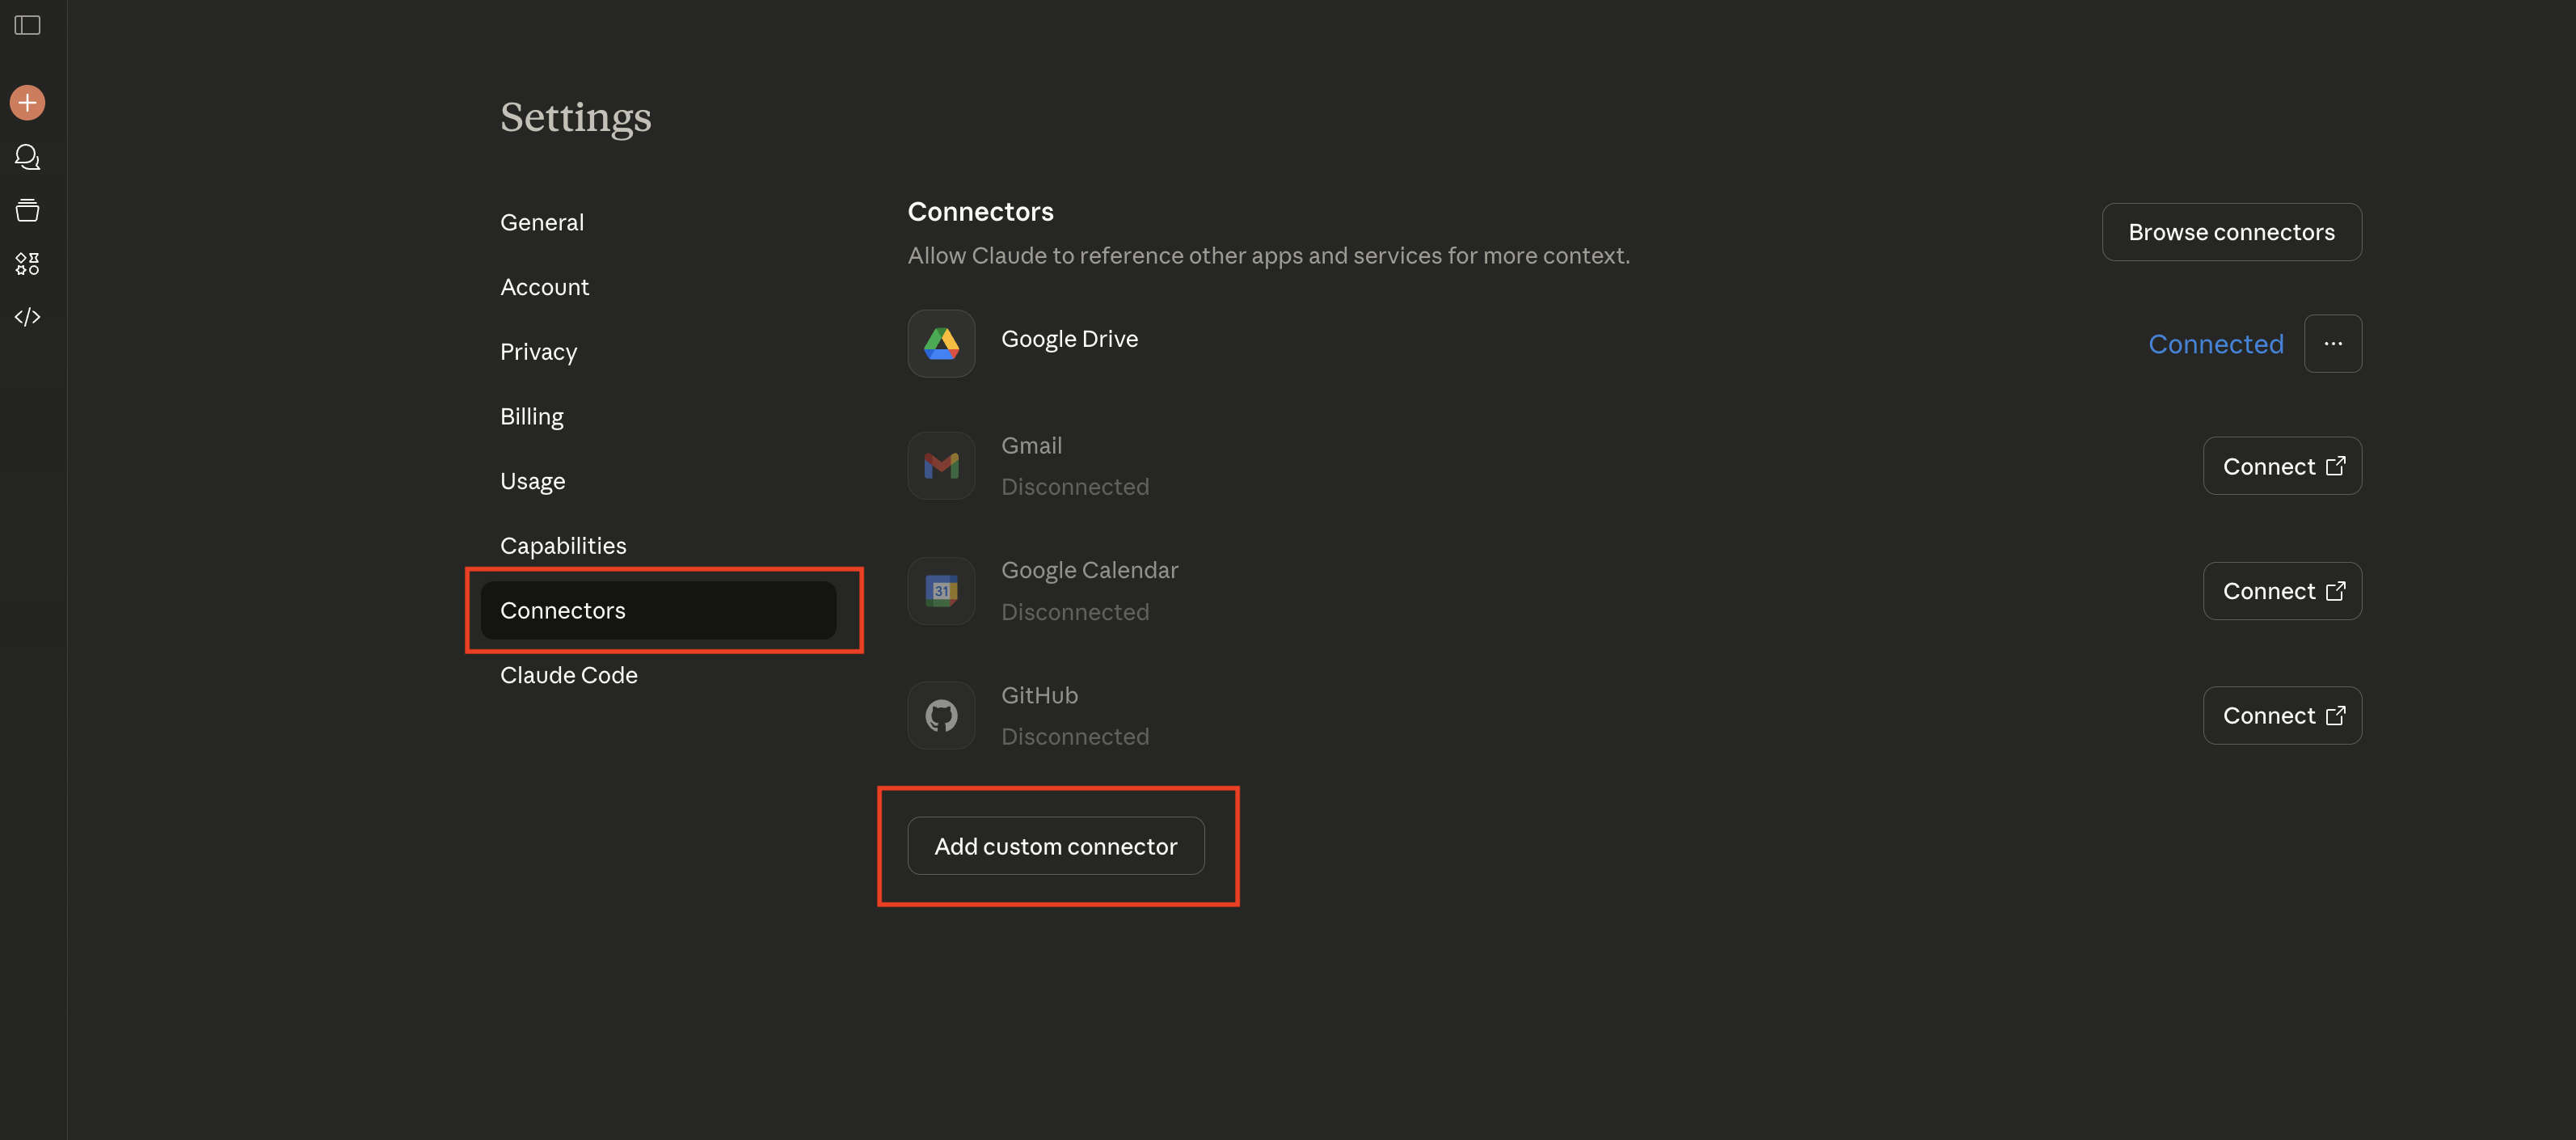The image size is (2576, 1140).
Task: Click the Google Drive logo
Action: pos(941,343)
